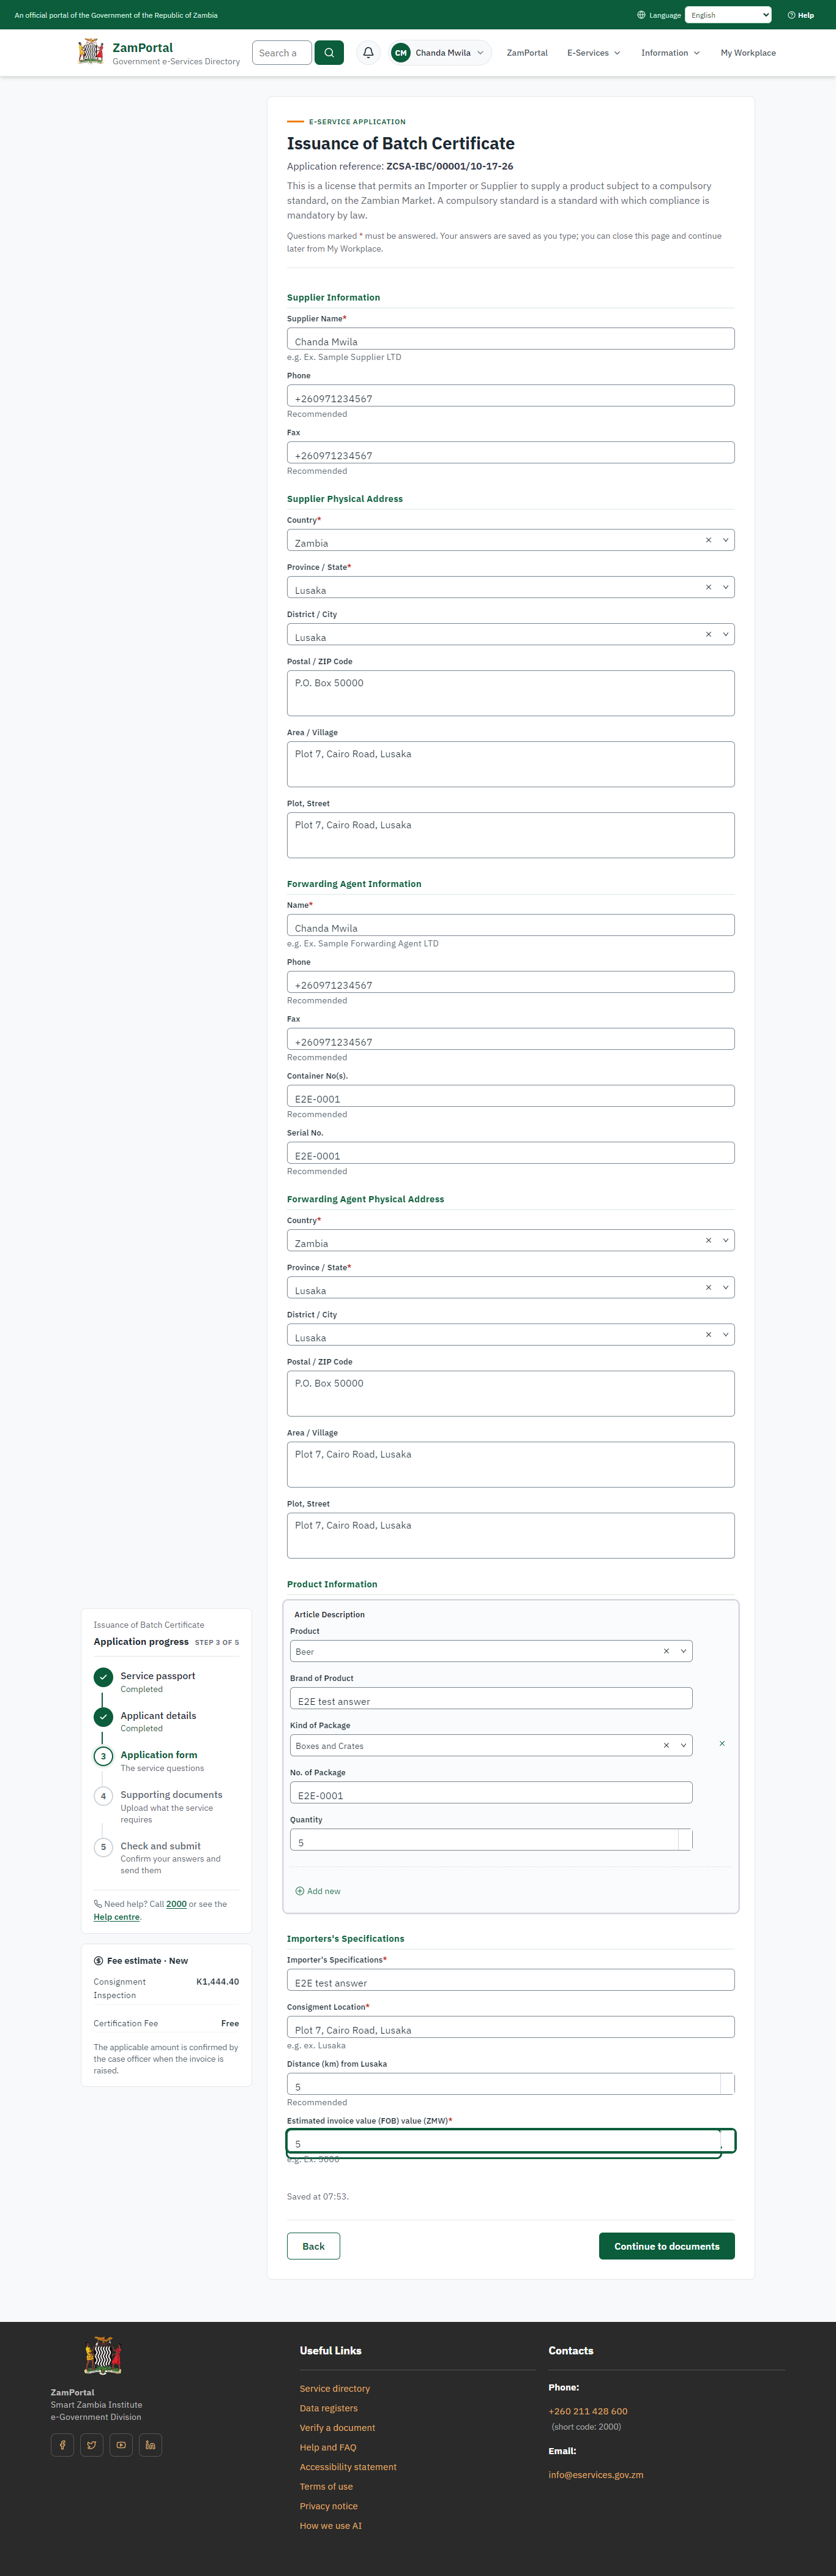The image size is (836, 2576).
Task: Focus the Supplier Name field
Action: 511,339
